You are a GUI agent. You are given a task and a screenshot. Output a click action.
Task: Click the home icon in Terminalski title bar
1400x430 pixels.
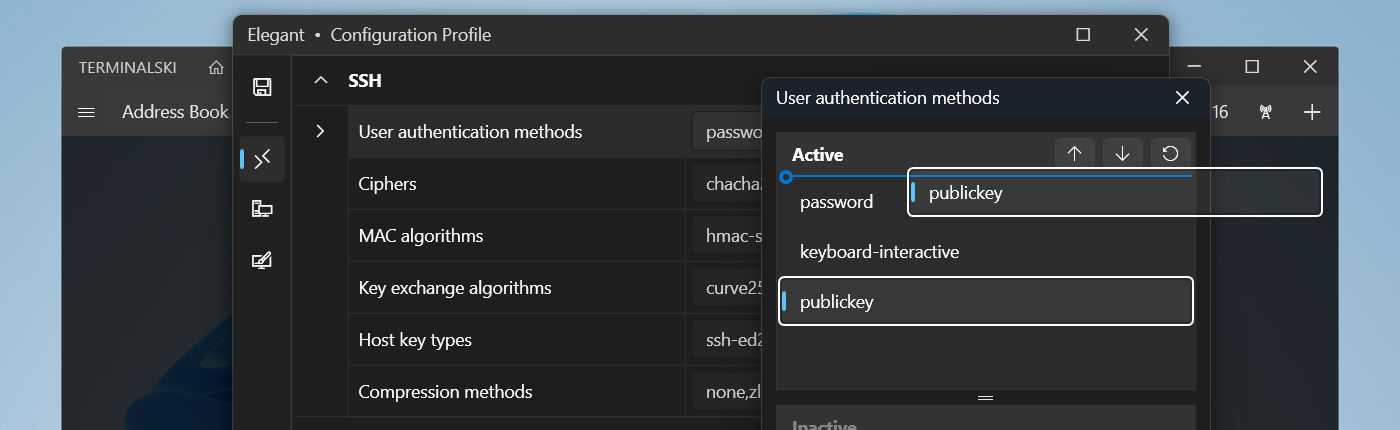(215, 68)
